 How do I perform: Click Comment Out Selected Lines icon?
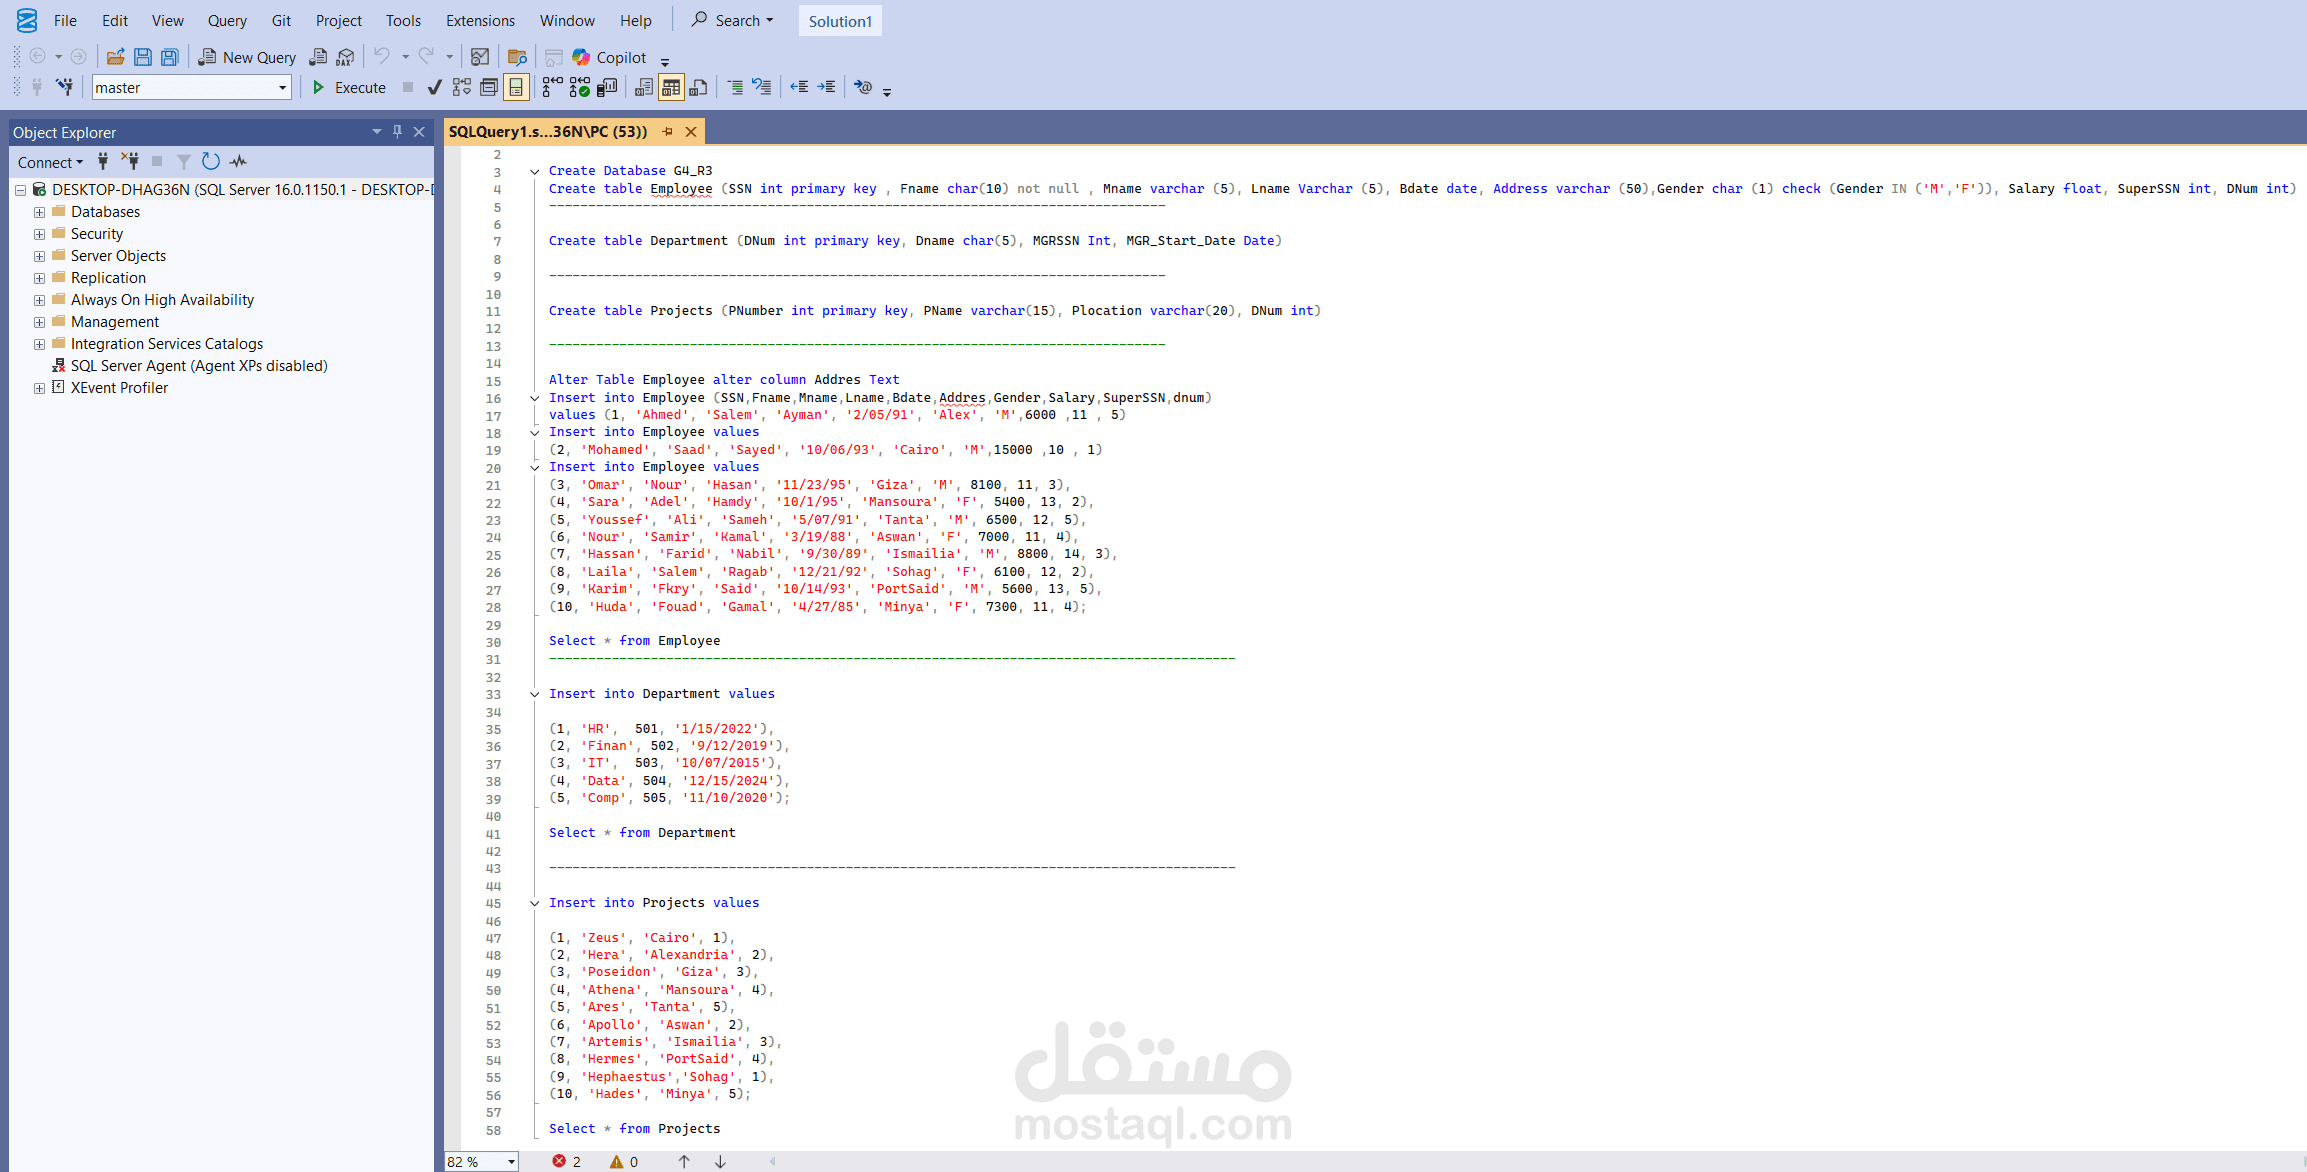(735, 87)
